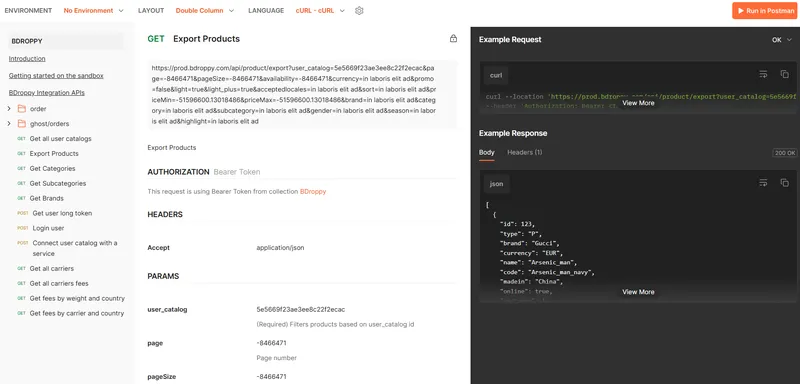The height and width of the screenshot is (384, 800).
Task: Open BDroppy Integration APIs link
Action: (x=46, y=93)
